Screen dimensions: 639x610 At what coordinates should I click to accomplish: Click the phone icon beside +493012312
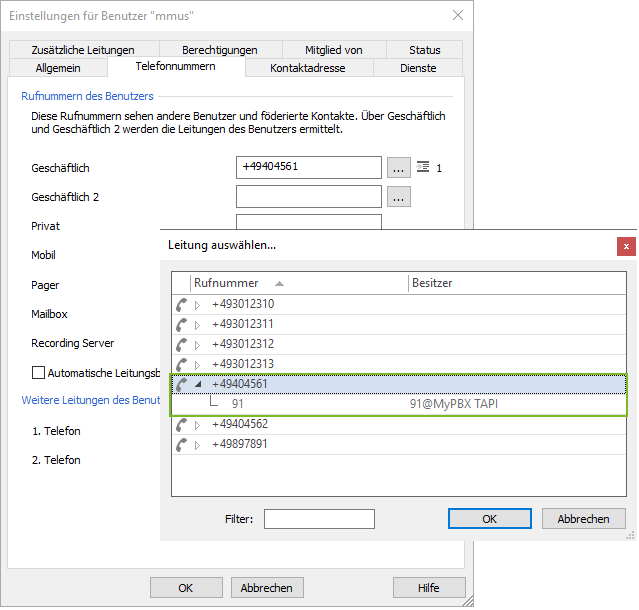[x=181, y=344]
